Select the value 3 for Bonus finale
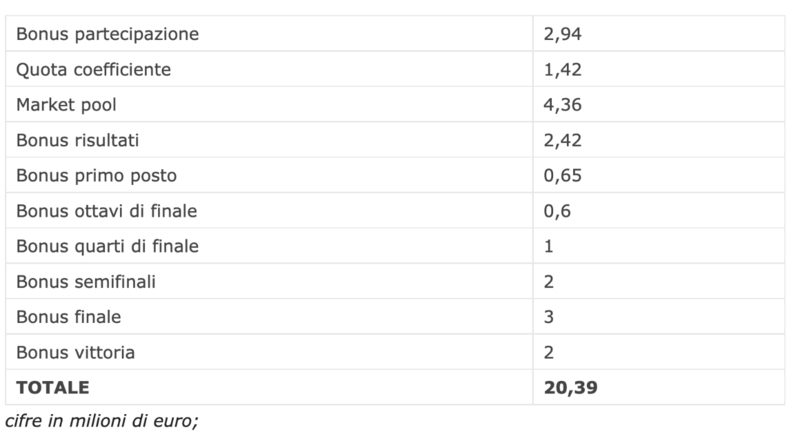 pyautogui.click(x=549, y=317)
